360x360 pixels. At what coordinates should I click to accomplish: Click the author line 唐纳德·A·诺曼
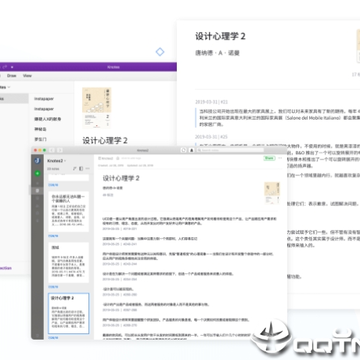[217, 53]
